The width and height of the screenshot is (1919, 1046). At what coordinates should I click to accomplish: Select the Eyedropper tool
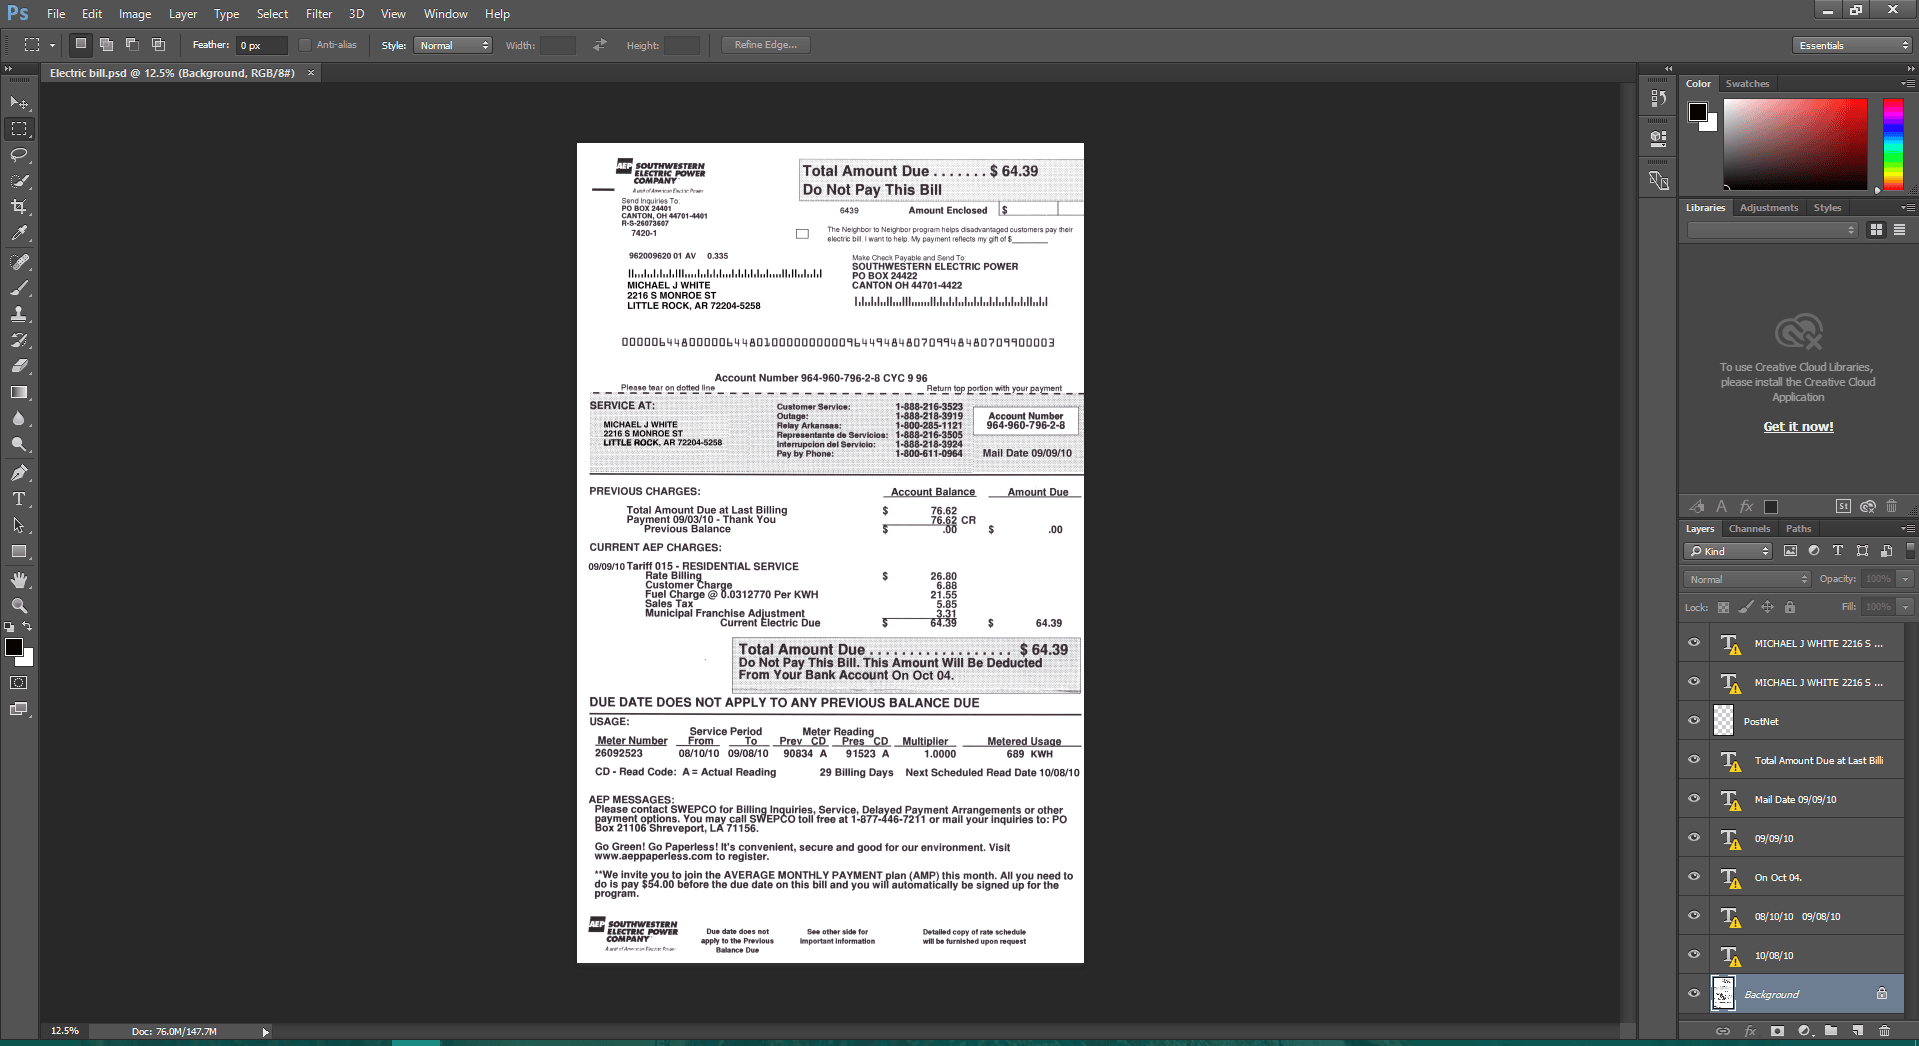pyautogui.click(x=19, y=233)
